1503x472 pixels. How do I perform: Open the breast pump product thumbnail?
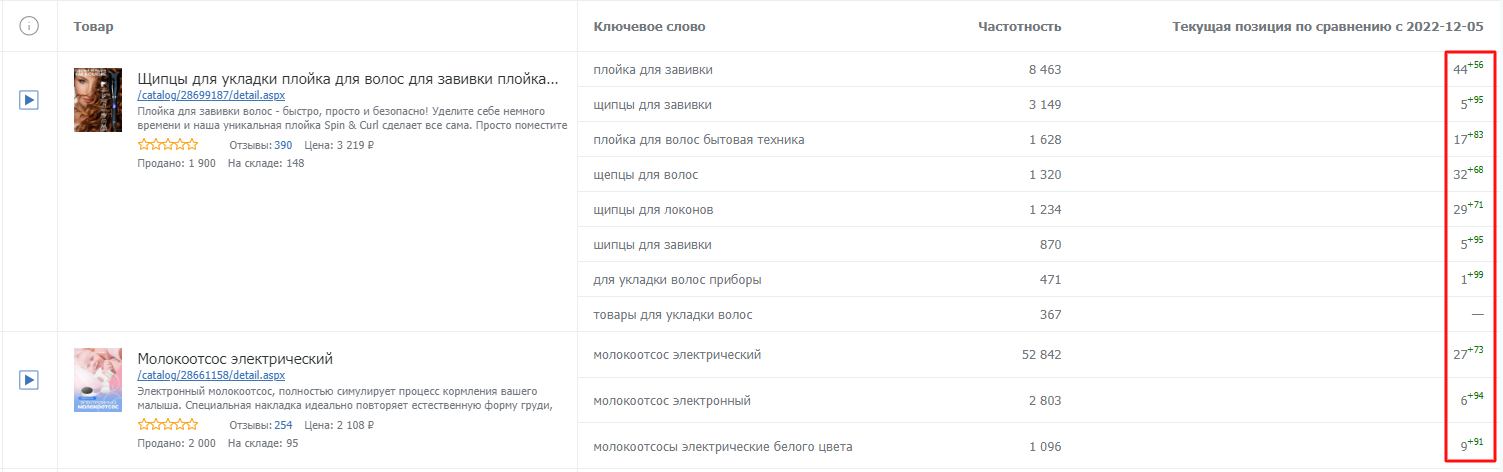(x=98, y=380)
